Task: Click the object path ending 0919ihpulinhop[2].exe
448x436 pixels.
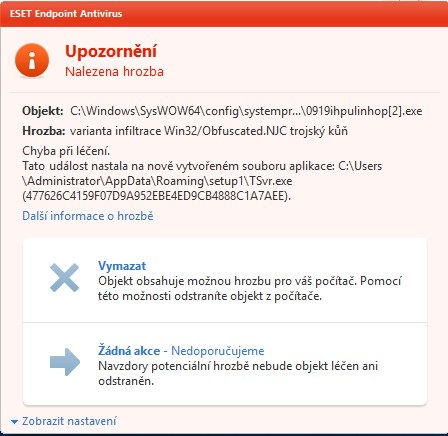Action: [246, 111]
